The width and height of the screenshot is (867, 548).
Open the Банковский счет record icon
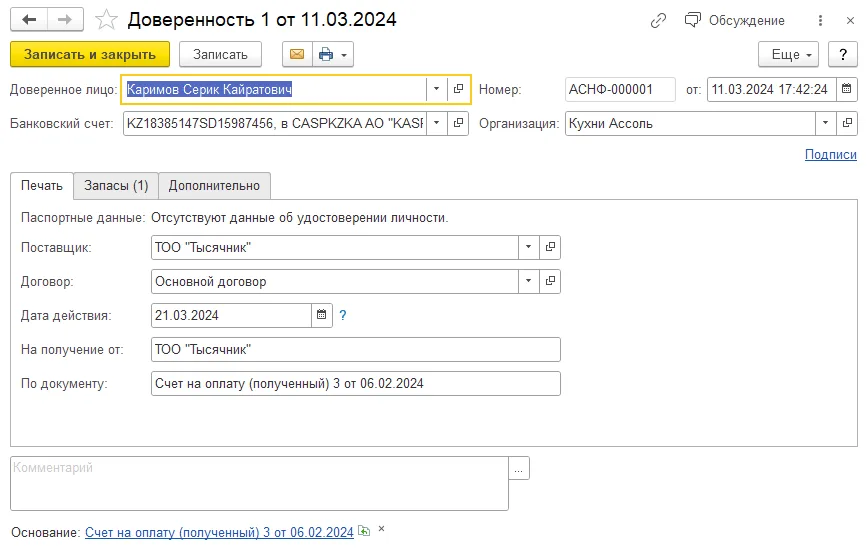click(x=458, y=123)
